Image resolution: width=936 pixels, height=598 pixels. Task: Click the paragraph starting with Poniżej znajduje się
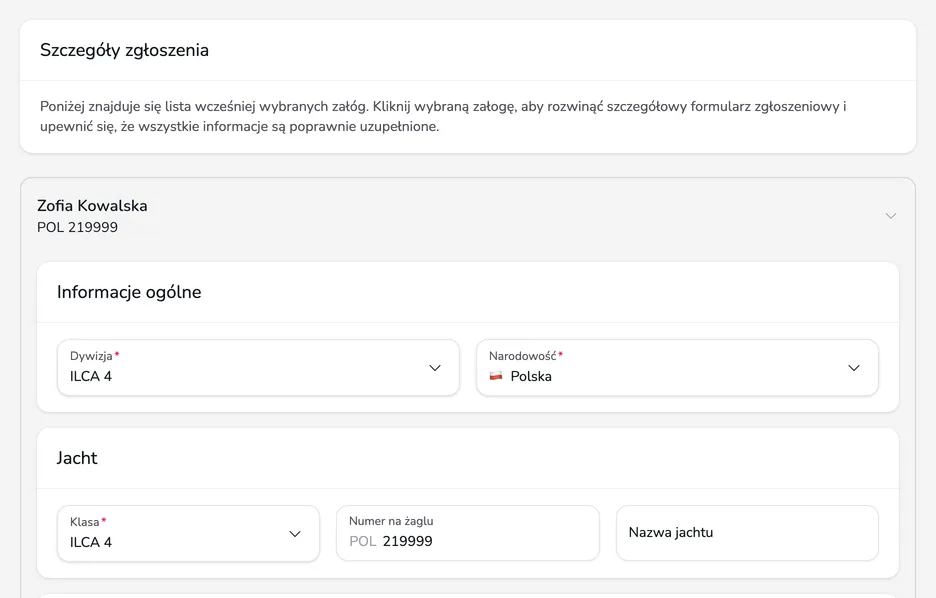(x=443, y=116)
